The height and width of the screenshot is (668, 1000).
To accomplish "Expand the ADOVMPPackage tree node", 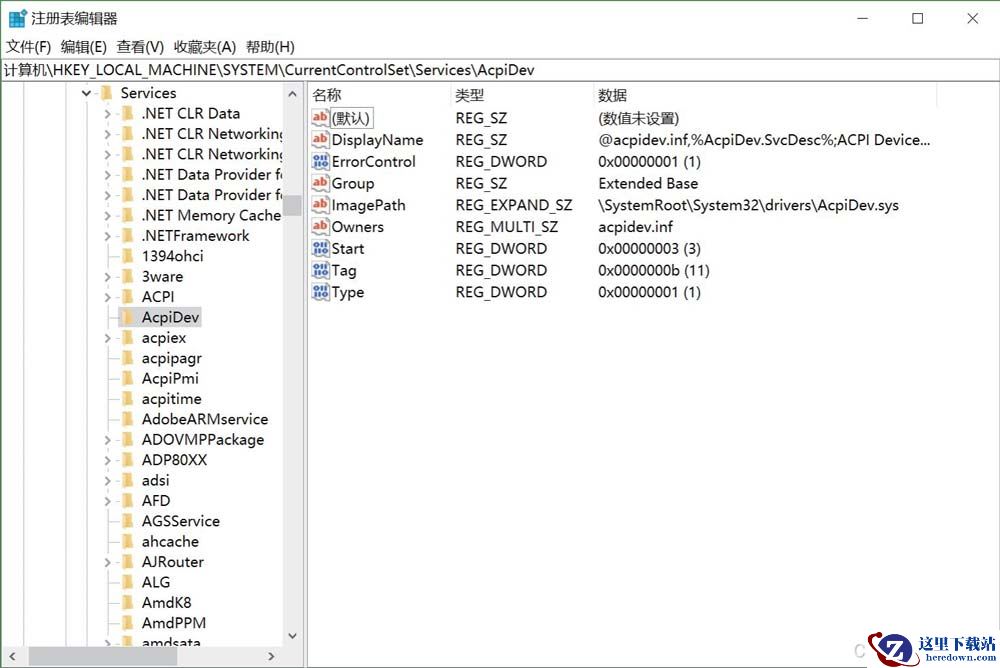I will click(107, 440).
